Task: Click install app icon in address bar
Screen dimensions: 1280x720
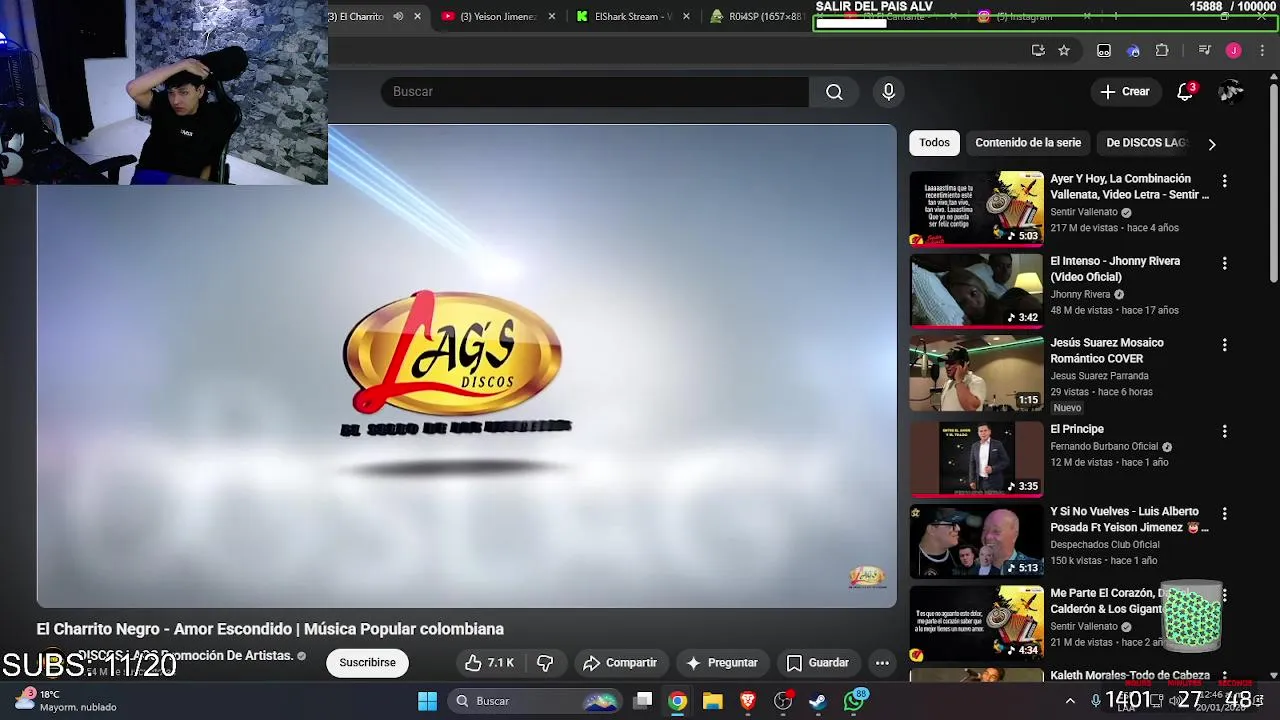Action: coord(1038,51)
